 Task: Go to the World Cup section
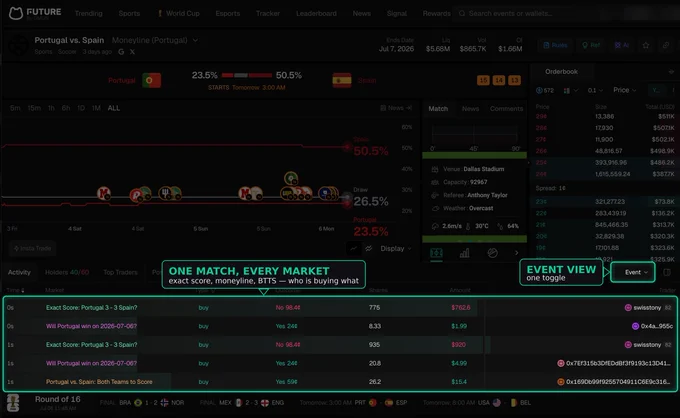179,13
